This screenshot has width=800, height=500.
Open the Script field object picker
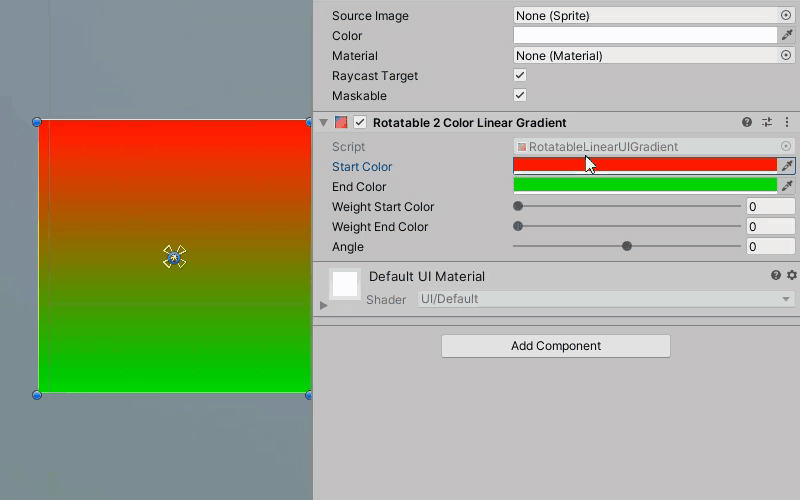click(786, 146)
